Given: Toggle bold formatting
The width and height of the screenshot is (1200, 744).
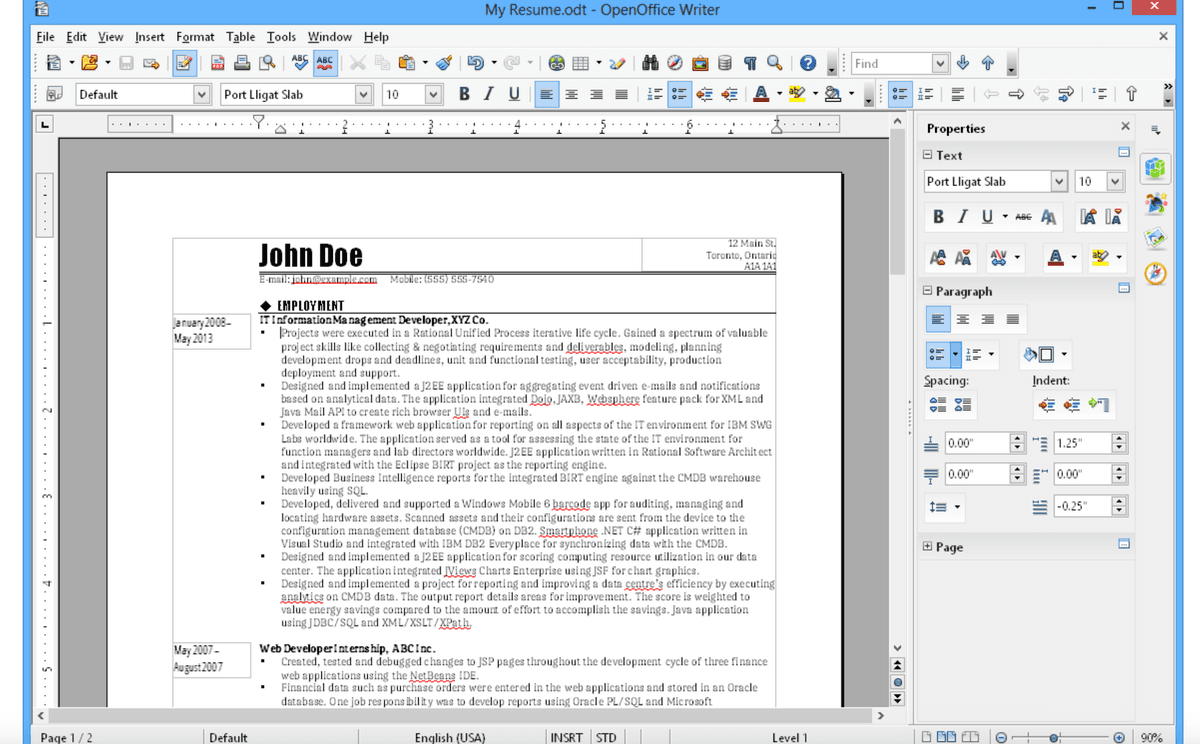Looking at the screenshot, I should pyautogui.click(x=463, y=93).
